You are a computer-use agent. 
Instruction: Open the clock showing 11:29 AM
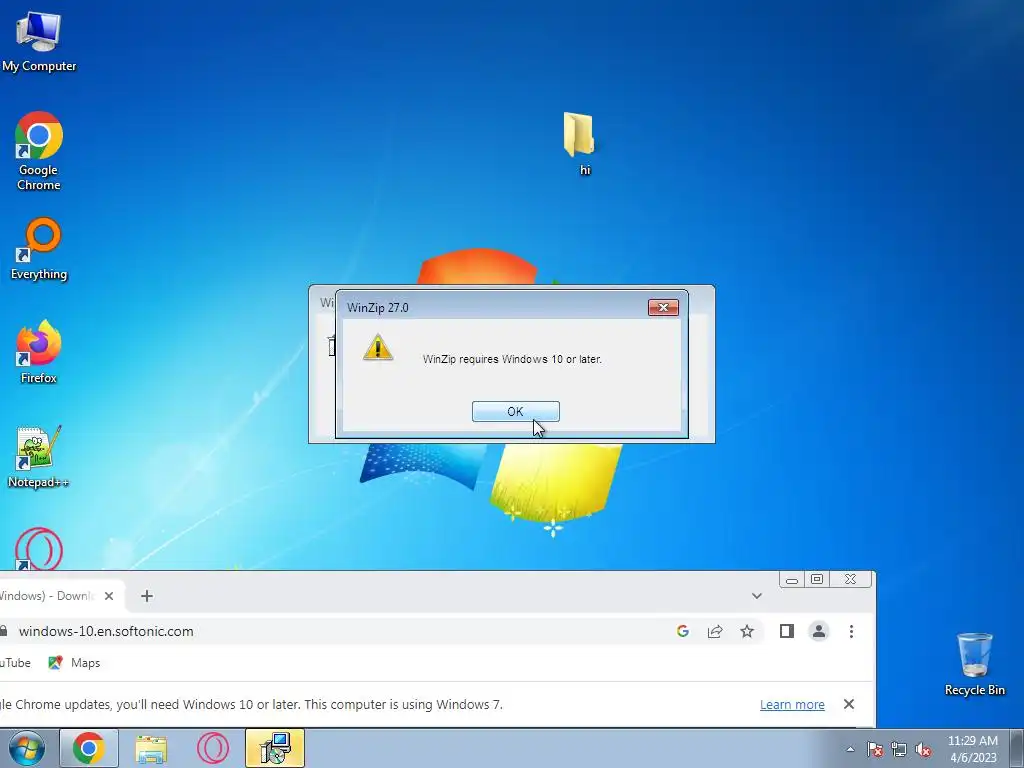[x=972, y=749]
